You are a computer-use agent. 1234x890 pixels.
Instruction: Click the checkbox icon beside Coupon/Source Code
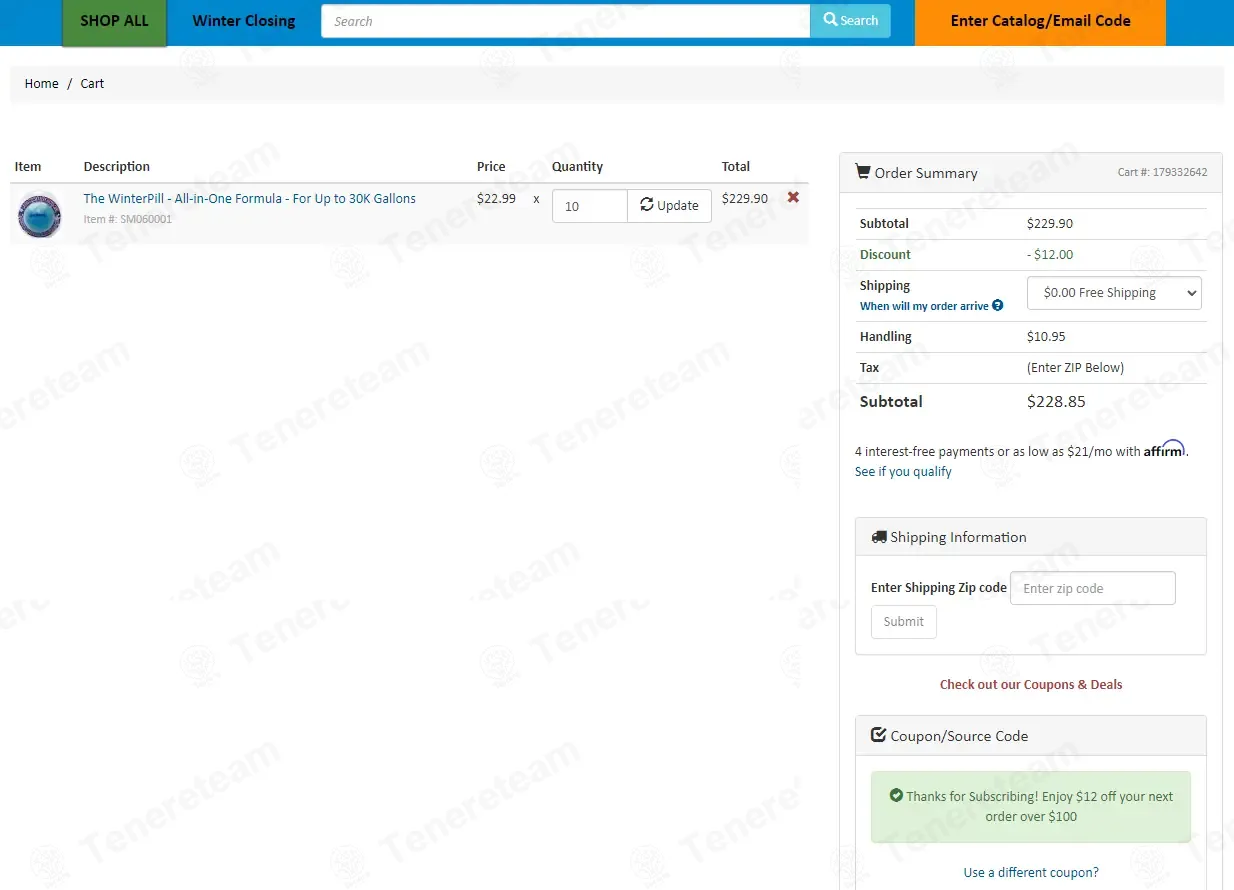879,735
